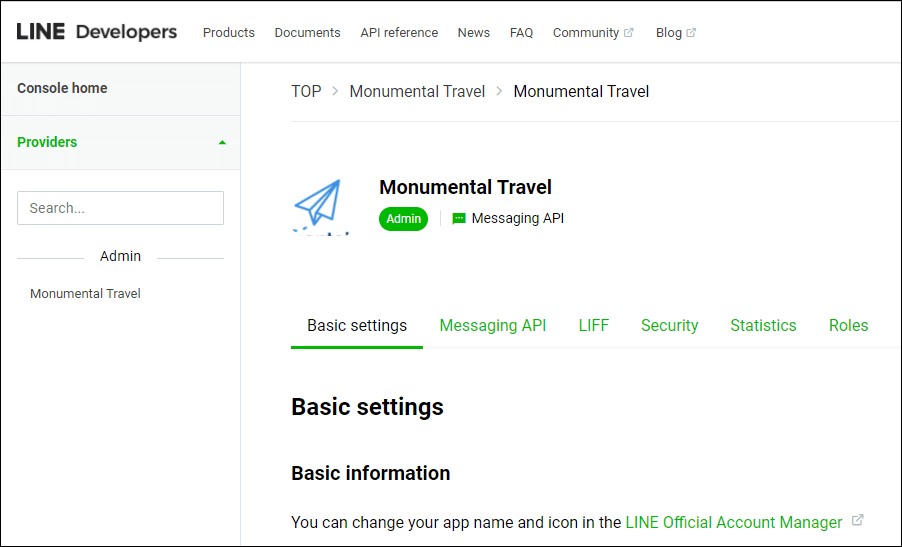This screenshot has height=547, width=902.
Task: Go to Console home
Action: pos(62,88)
